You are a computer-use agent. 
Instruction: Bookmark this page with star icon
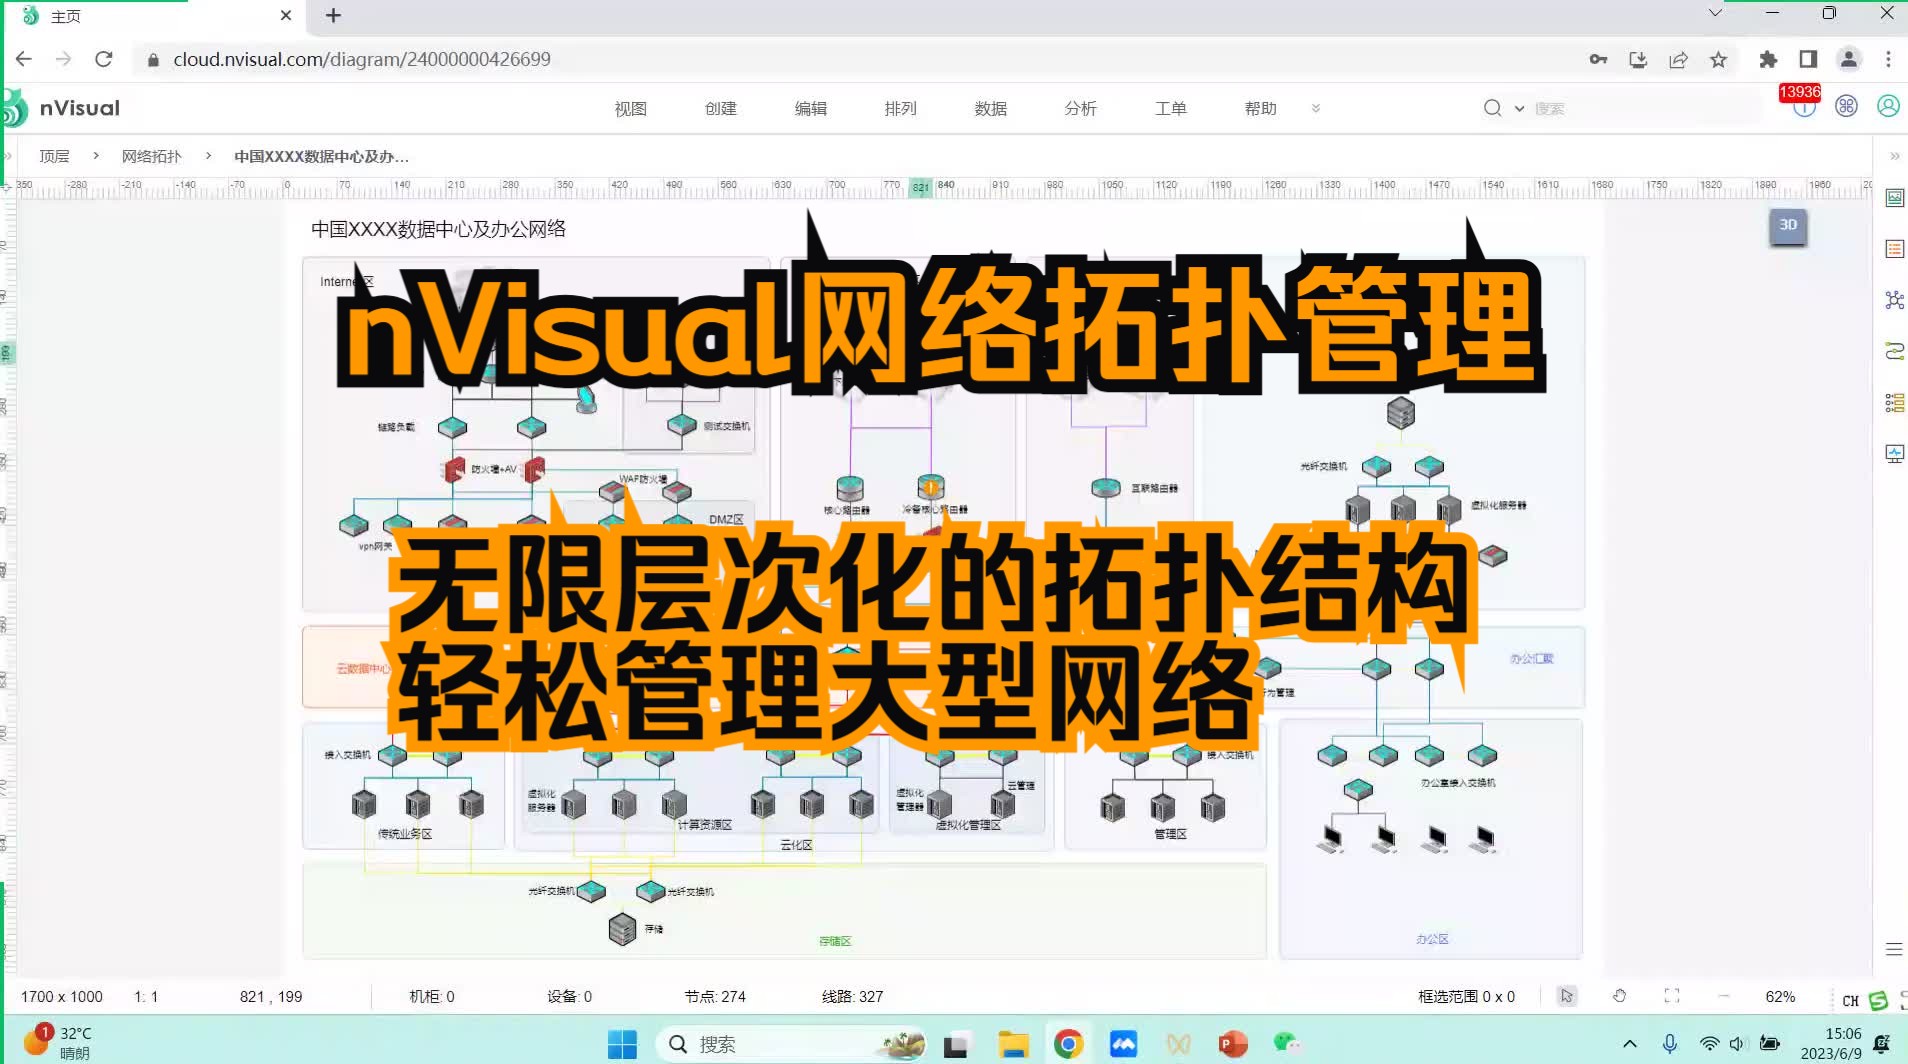[x=1718, y=59]
